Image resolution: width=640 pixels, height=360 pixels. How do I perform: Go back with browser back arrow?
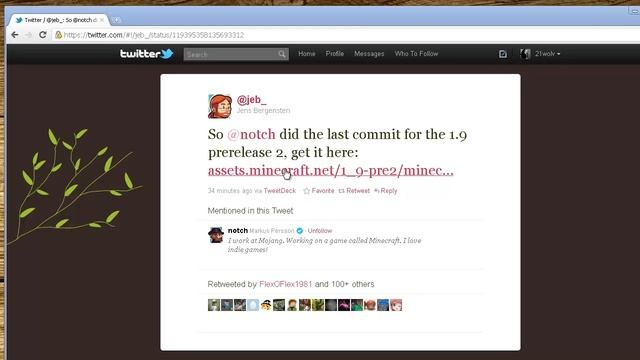click(x=15, y=35)
